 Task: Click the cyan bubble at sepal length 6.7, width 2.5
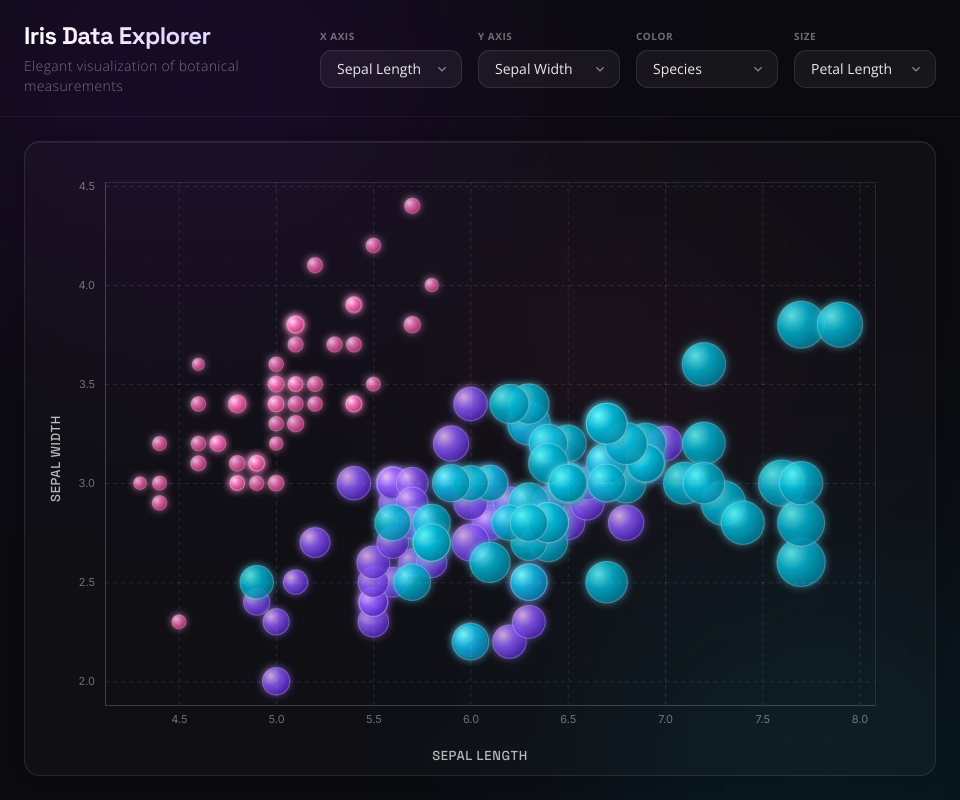[x=607, y=582]
